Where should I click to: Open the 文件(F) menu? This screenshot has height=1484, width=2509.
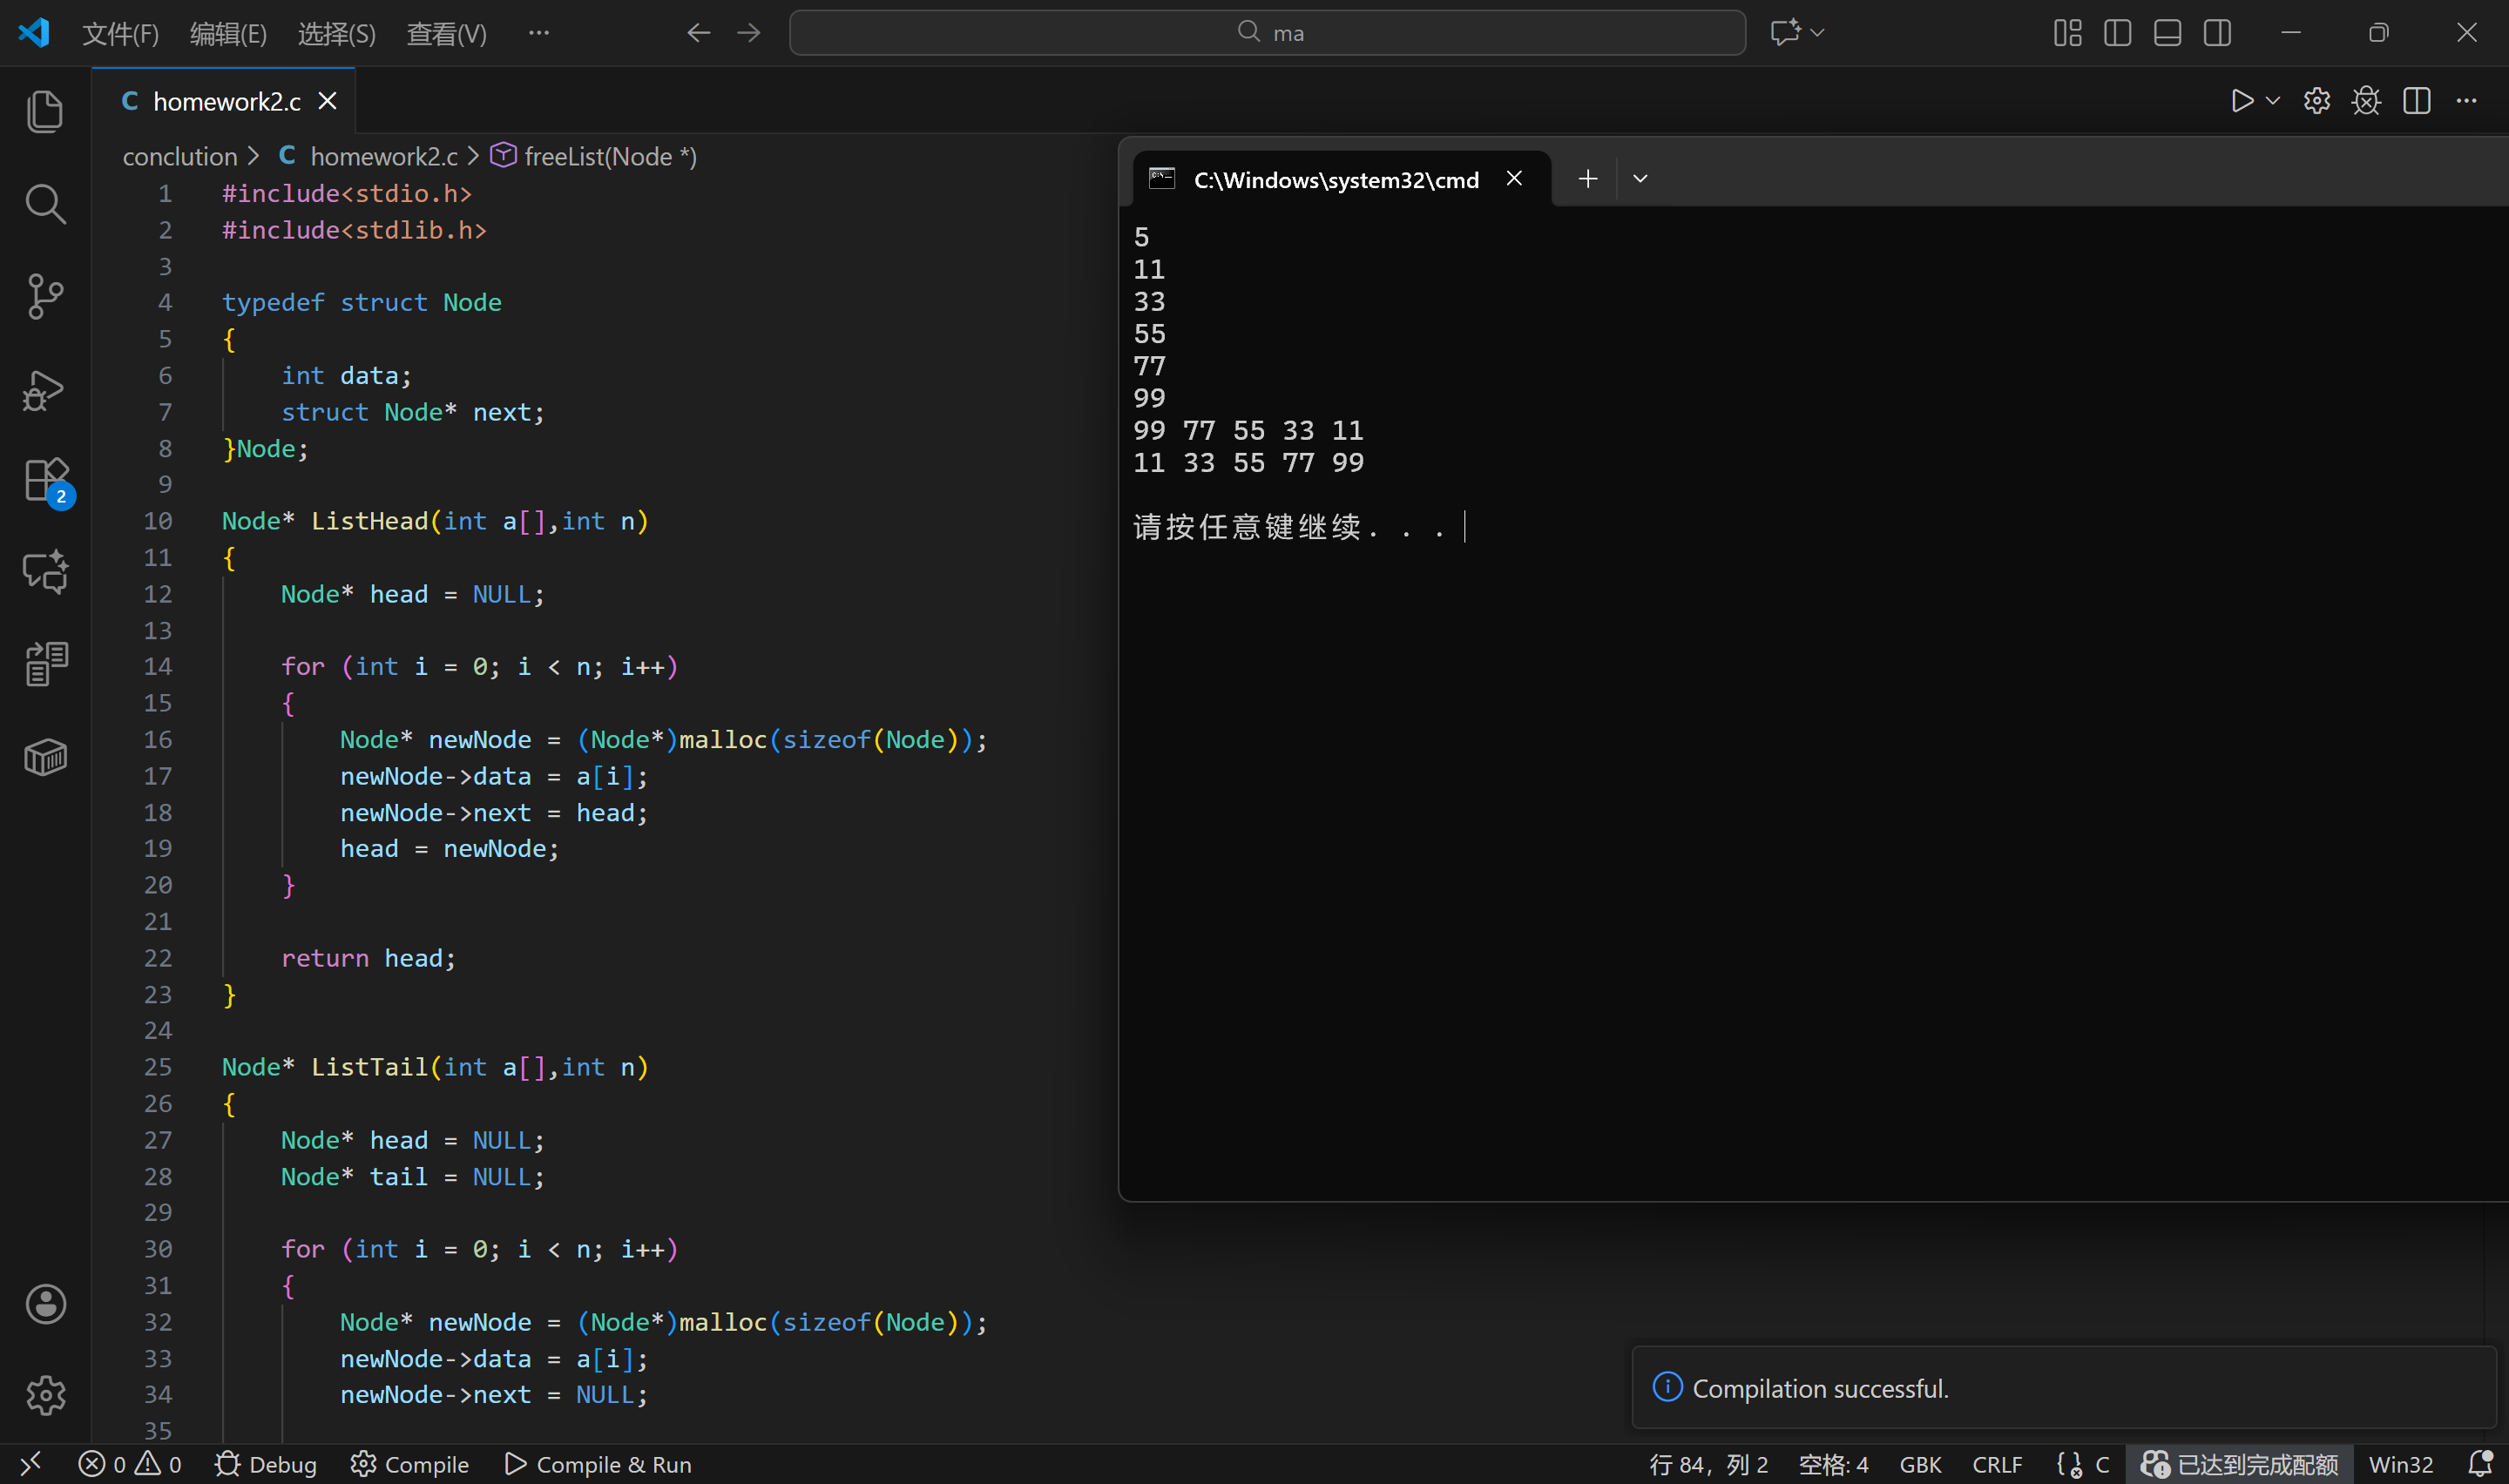[120, 34]
